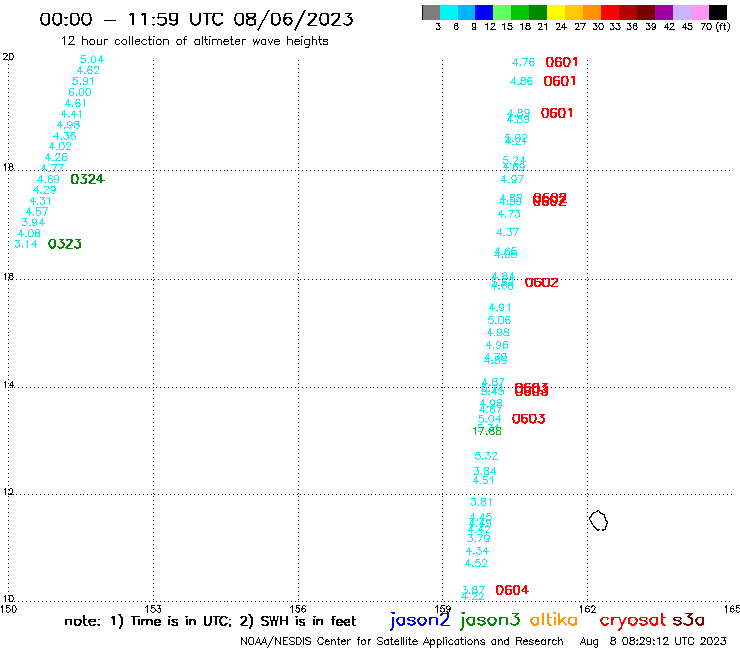740x650 pixels.
Task: Click the timestamp 'Aug 8 08:29:12 UTC 2023'
Action: [x=653, y=642]
